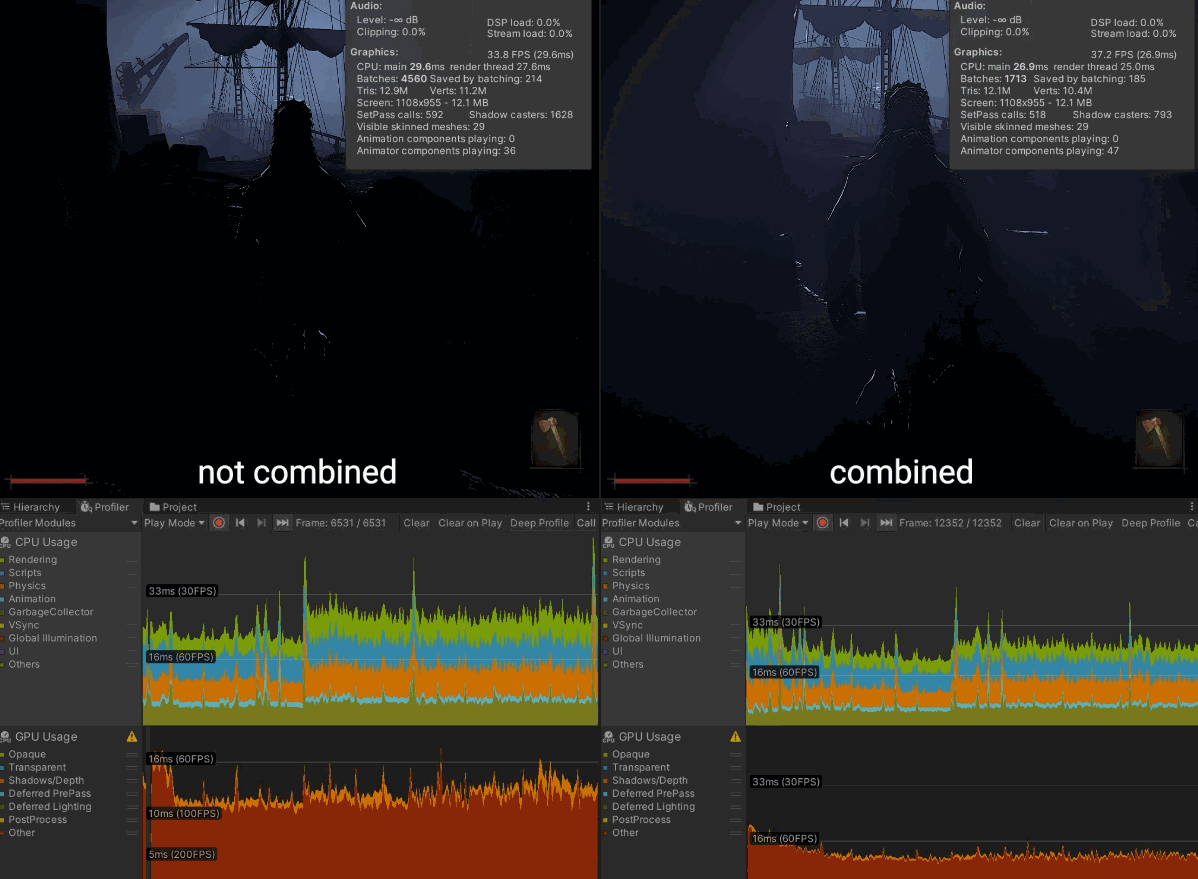Viewport: 1198px width, 879px height.
Task: Jump to current frame in the right Profiler
Action: click(886, 523)
